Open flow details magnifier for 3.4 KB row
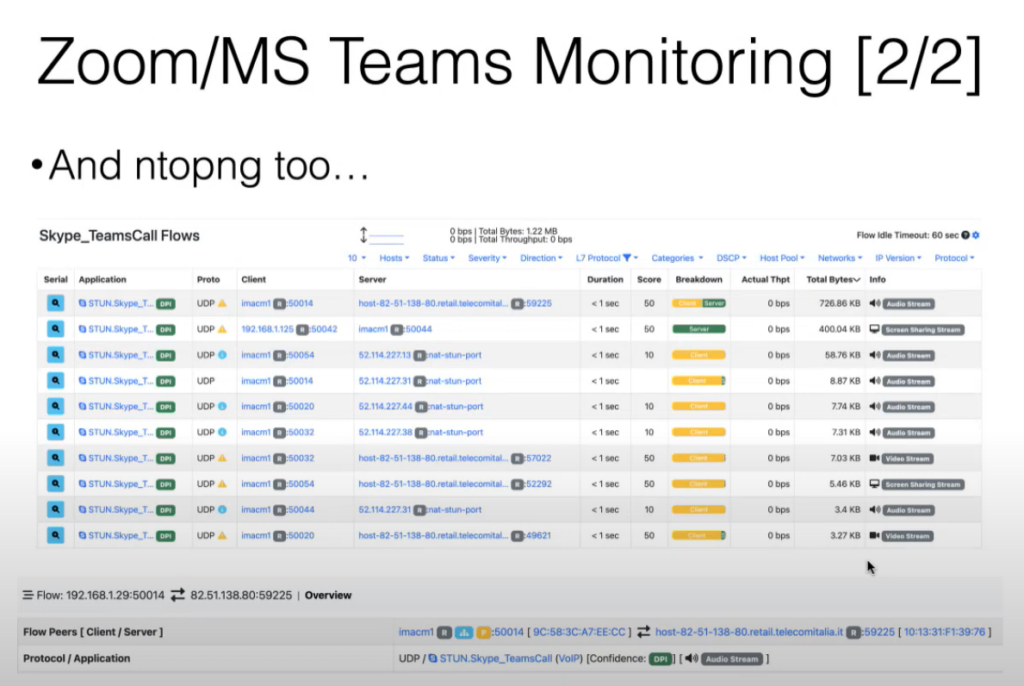 coord(56,510)
